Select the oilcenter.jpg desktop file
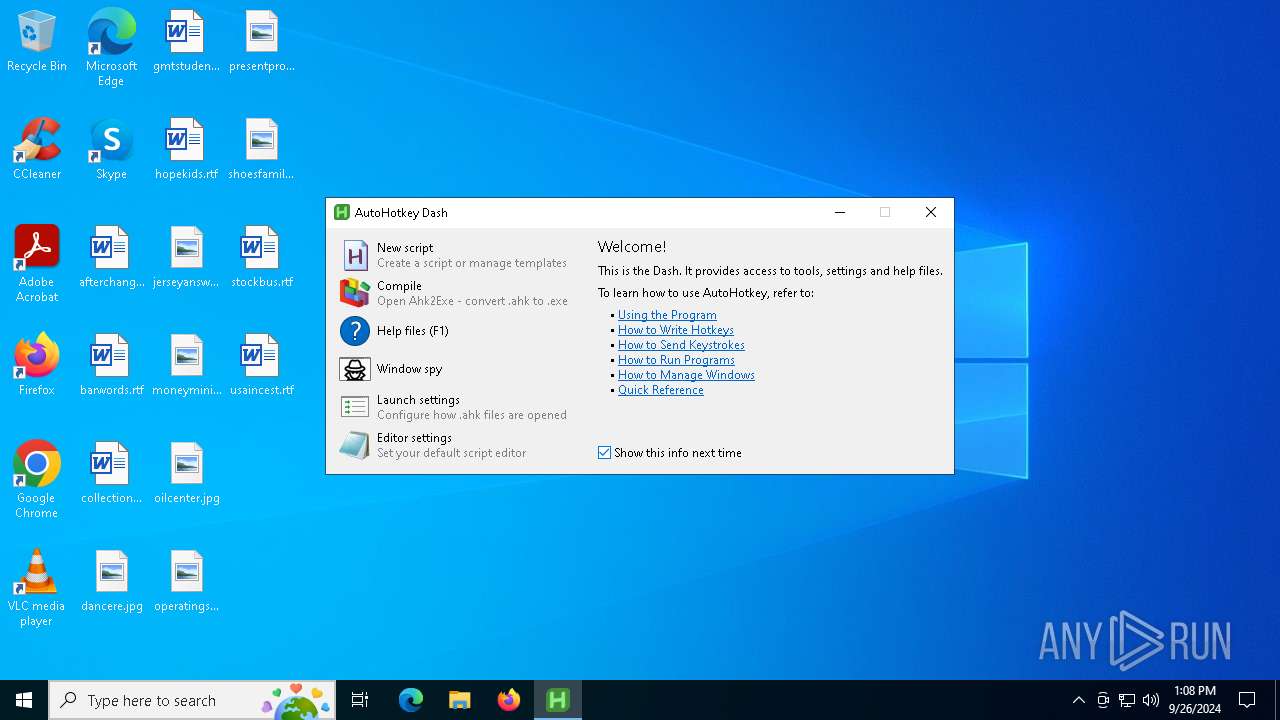The width and height of the screenshot is (1280, 720). (x=186, y=473)
